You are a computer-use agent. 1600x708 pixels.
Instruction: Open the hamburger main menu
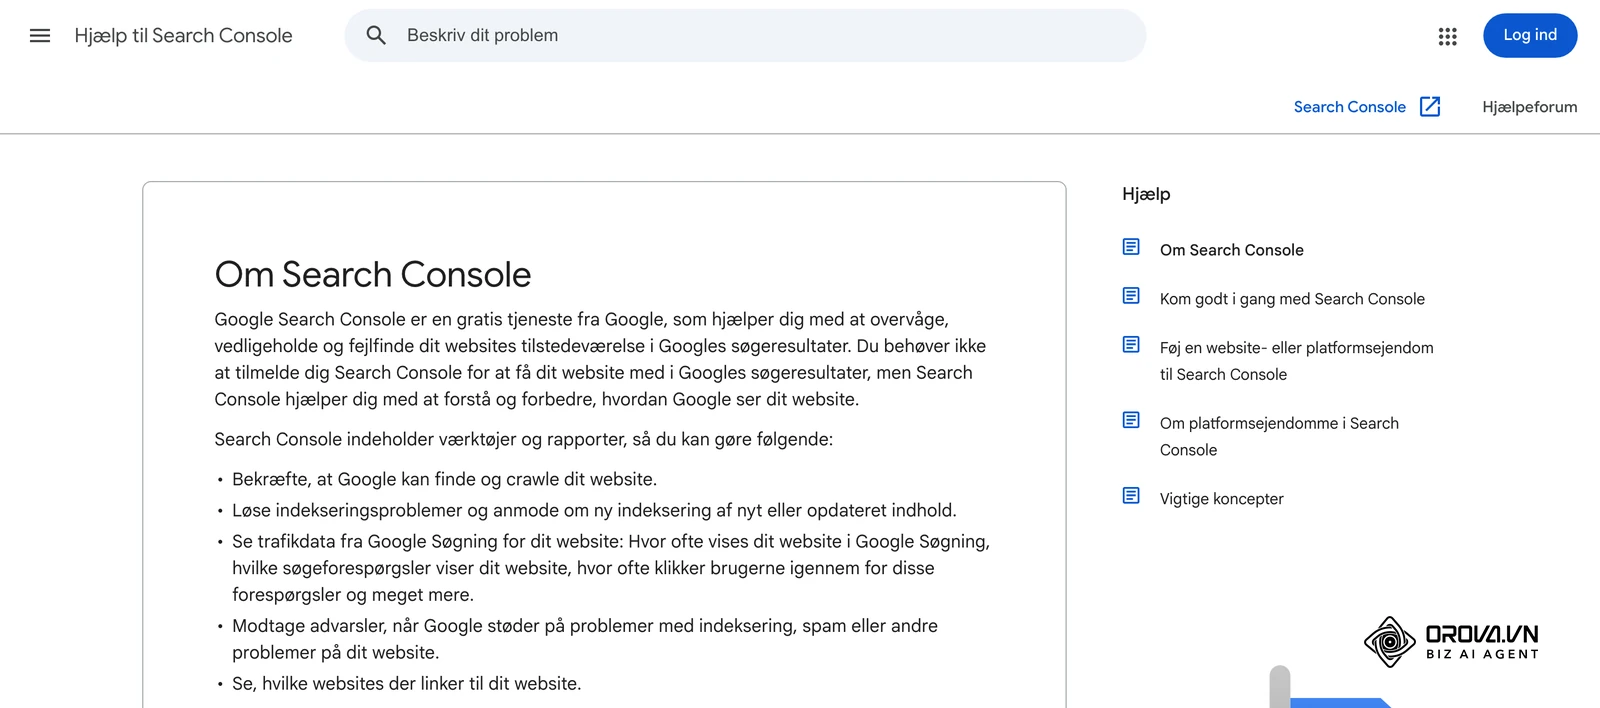40,36
